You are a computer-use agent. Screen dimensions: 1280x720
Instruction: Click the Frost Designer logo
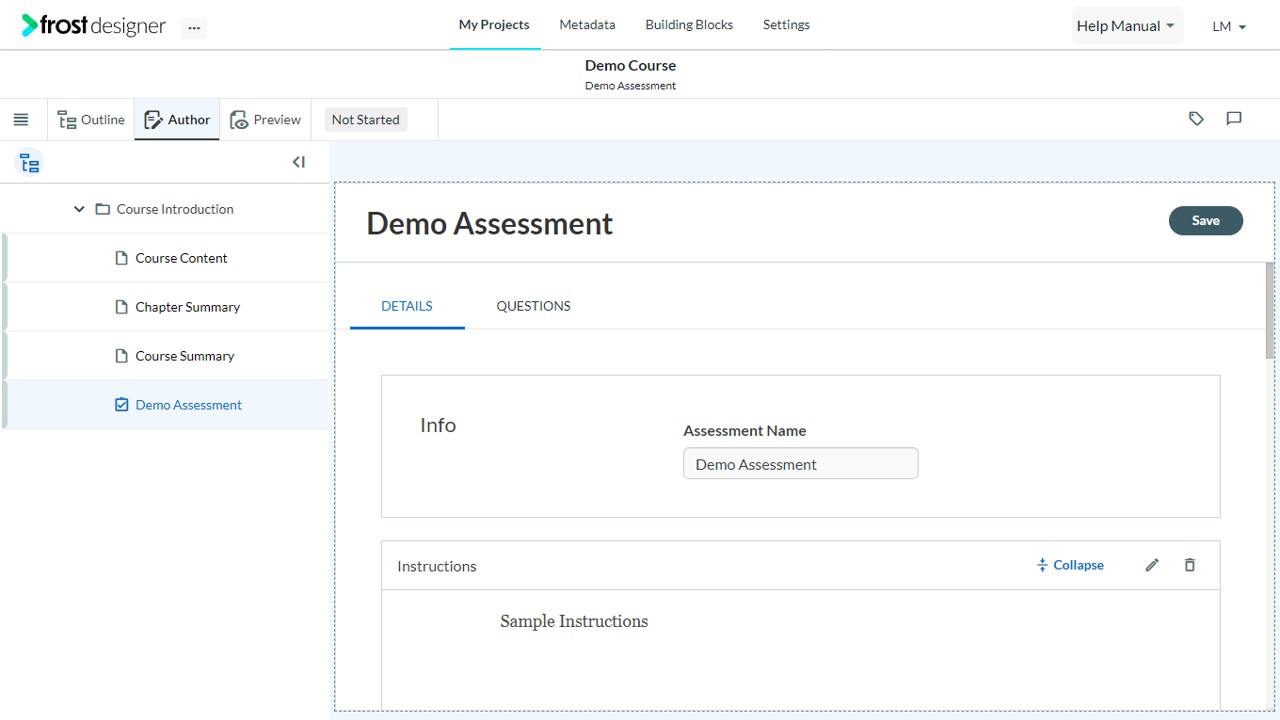(94, 26)
